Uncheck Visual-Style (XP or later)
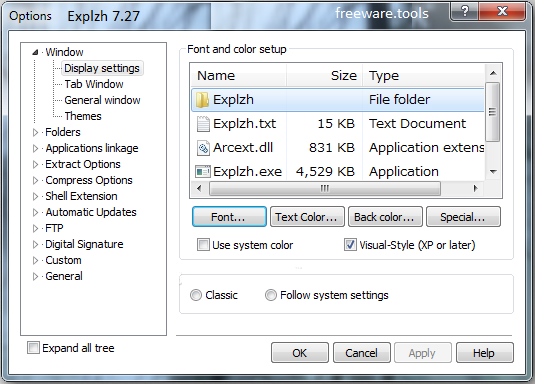 pyautogui.click(x=350, y=245)
